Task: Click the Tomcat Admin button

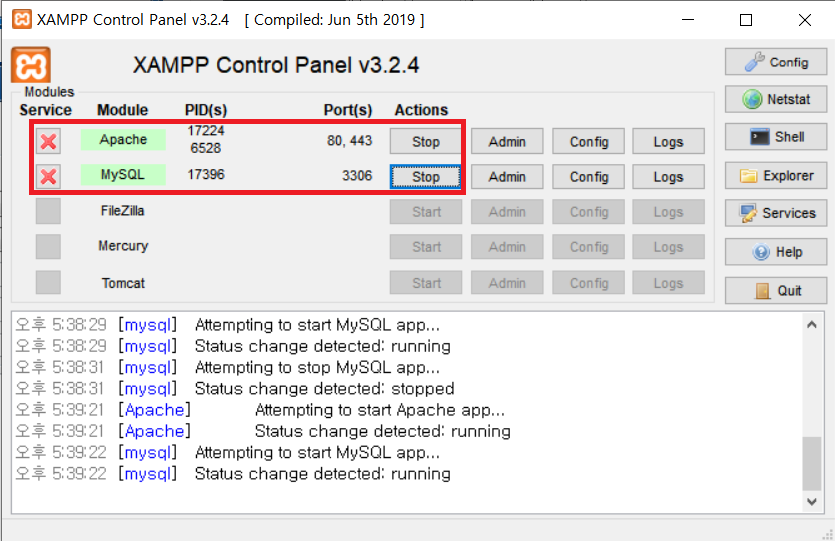Action: [x=507, y=283]
